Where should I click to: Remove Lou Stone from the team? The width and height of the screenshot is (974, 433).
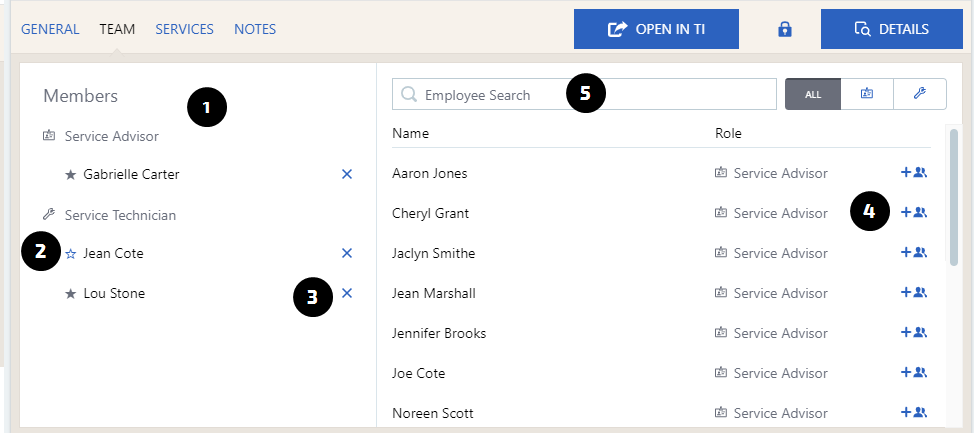(x=347, y=293)
